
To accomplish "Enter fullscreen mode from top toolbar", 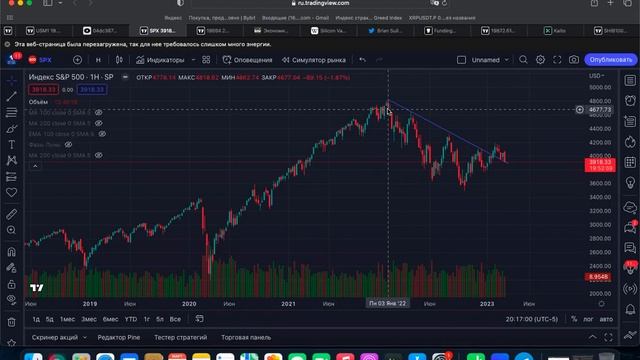I will [x=557, y=60].
